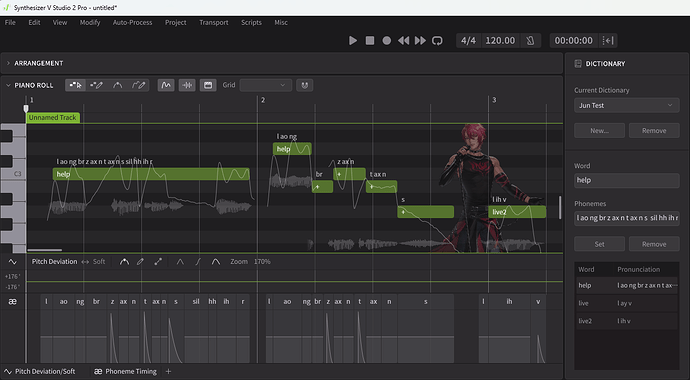Screen dimensions: 690x380
Task: Open the Current Dictionary dropdown
Action: click(627, 106)
